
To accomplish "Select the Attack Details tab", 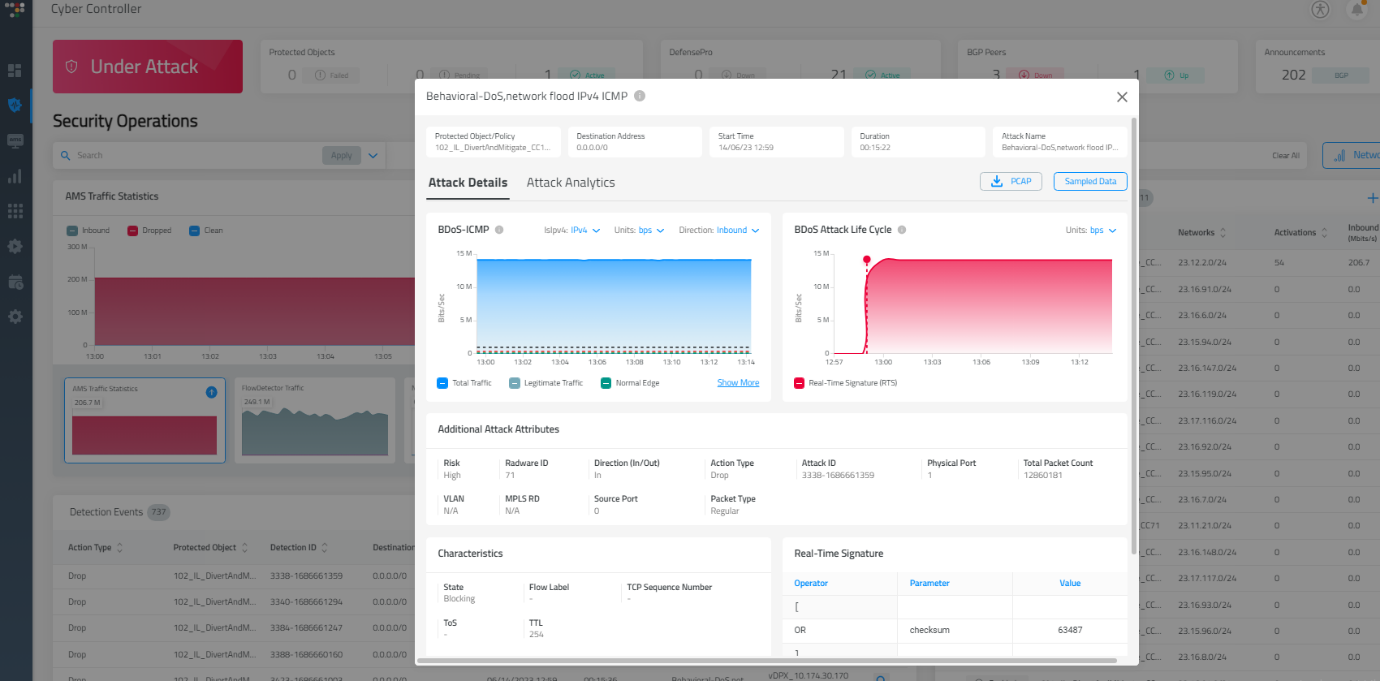I will [x=467, y=183].
